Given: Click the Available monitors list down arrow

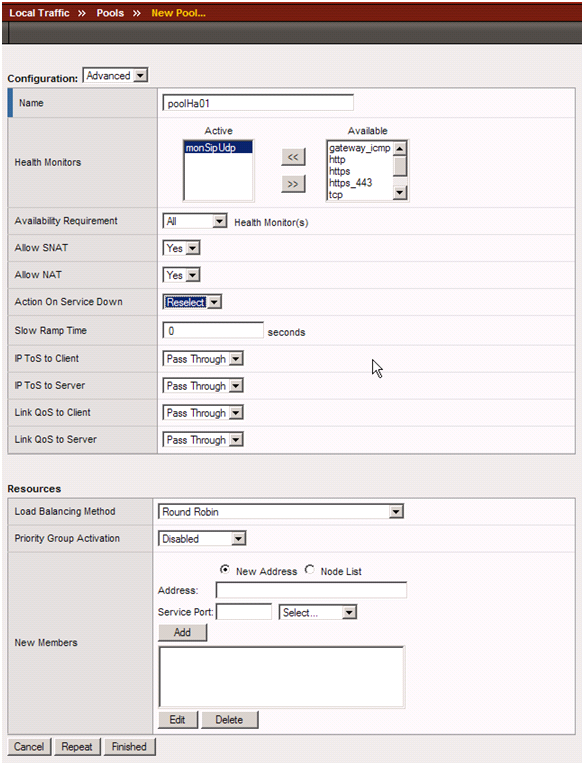Looking at the screenshot, I should tap(400, 193).
